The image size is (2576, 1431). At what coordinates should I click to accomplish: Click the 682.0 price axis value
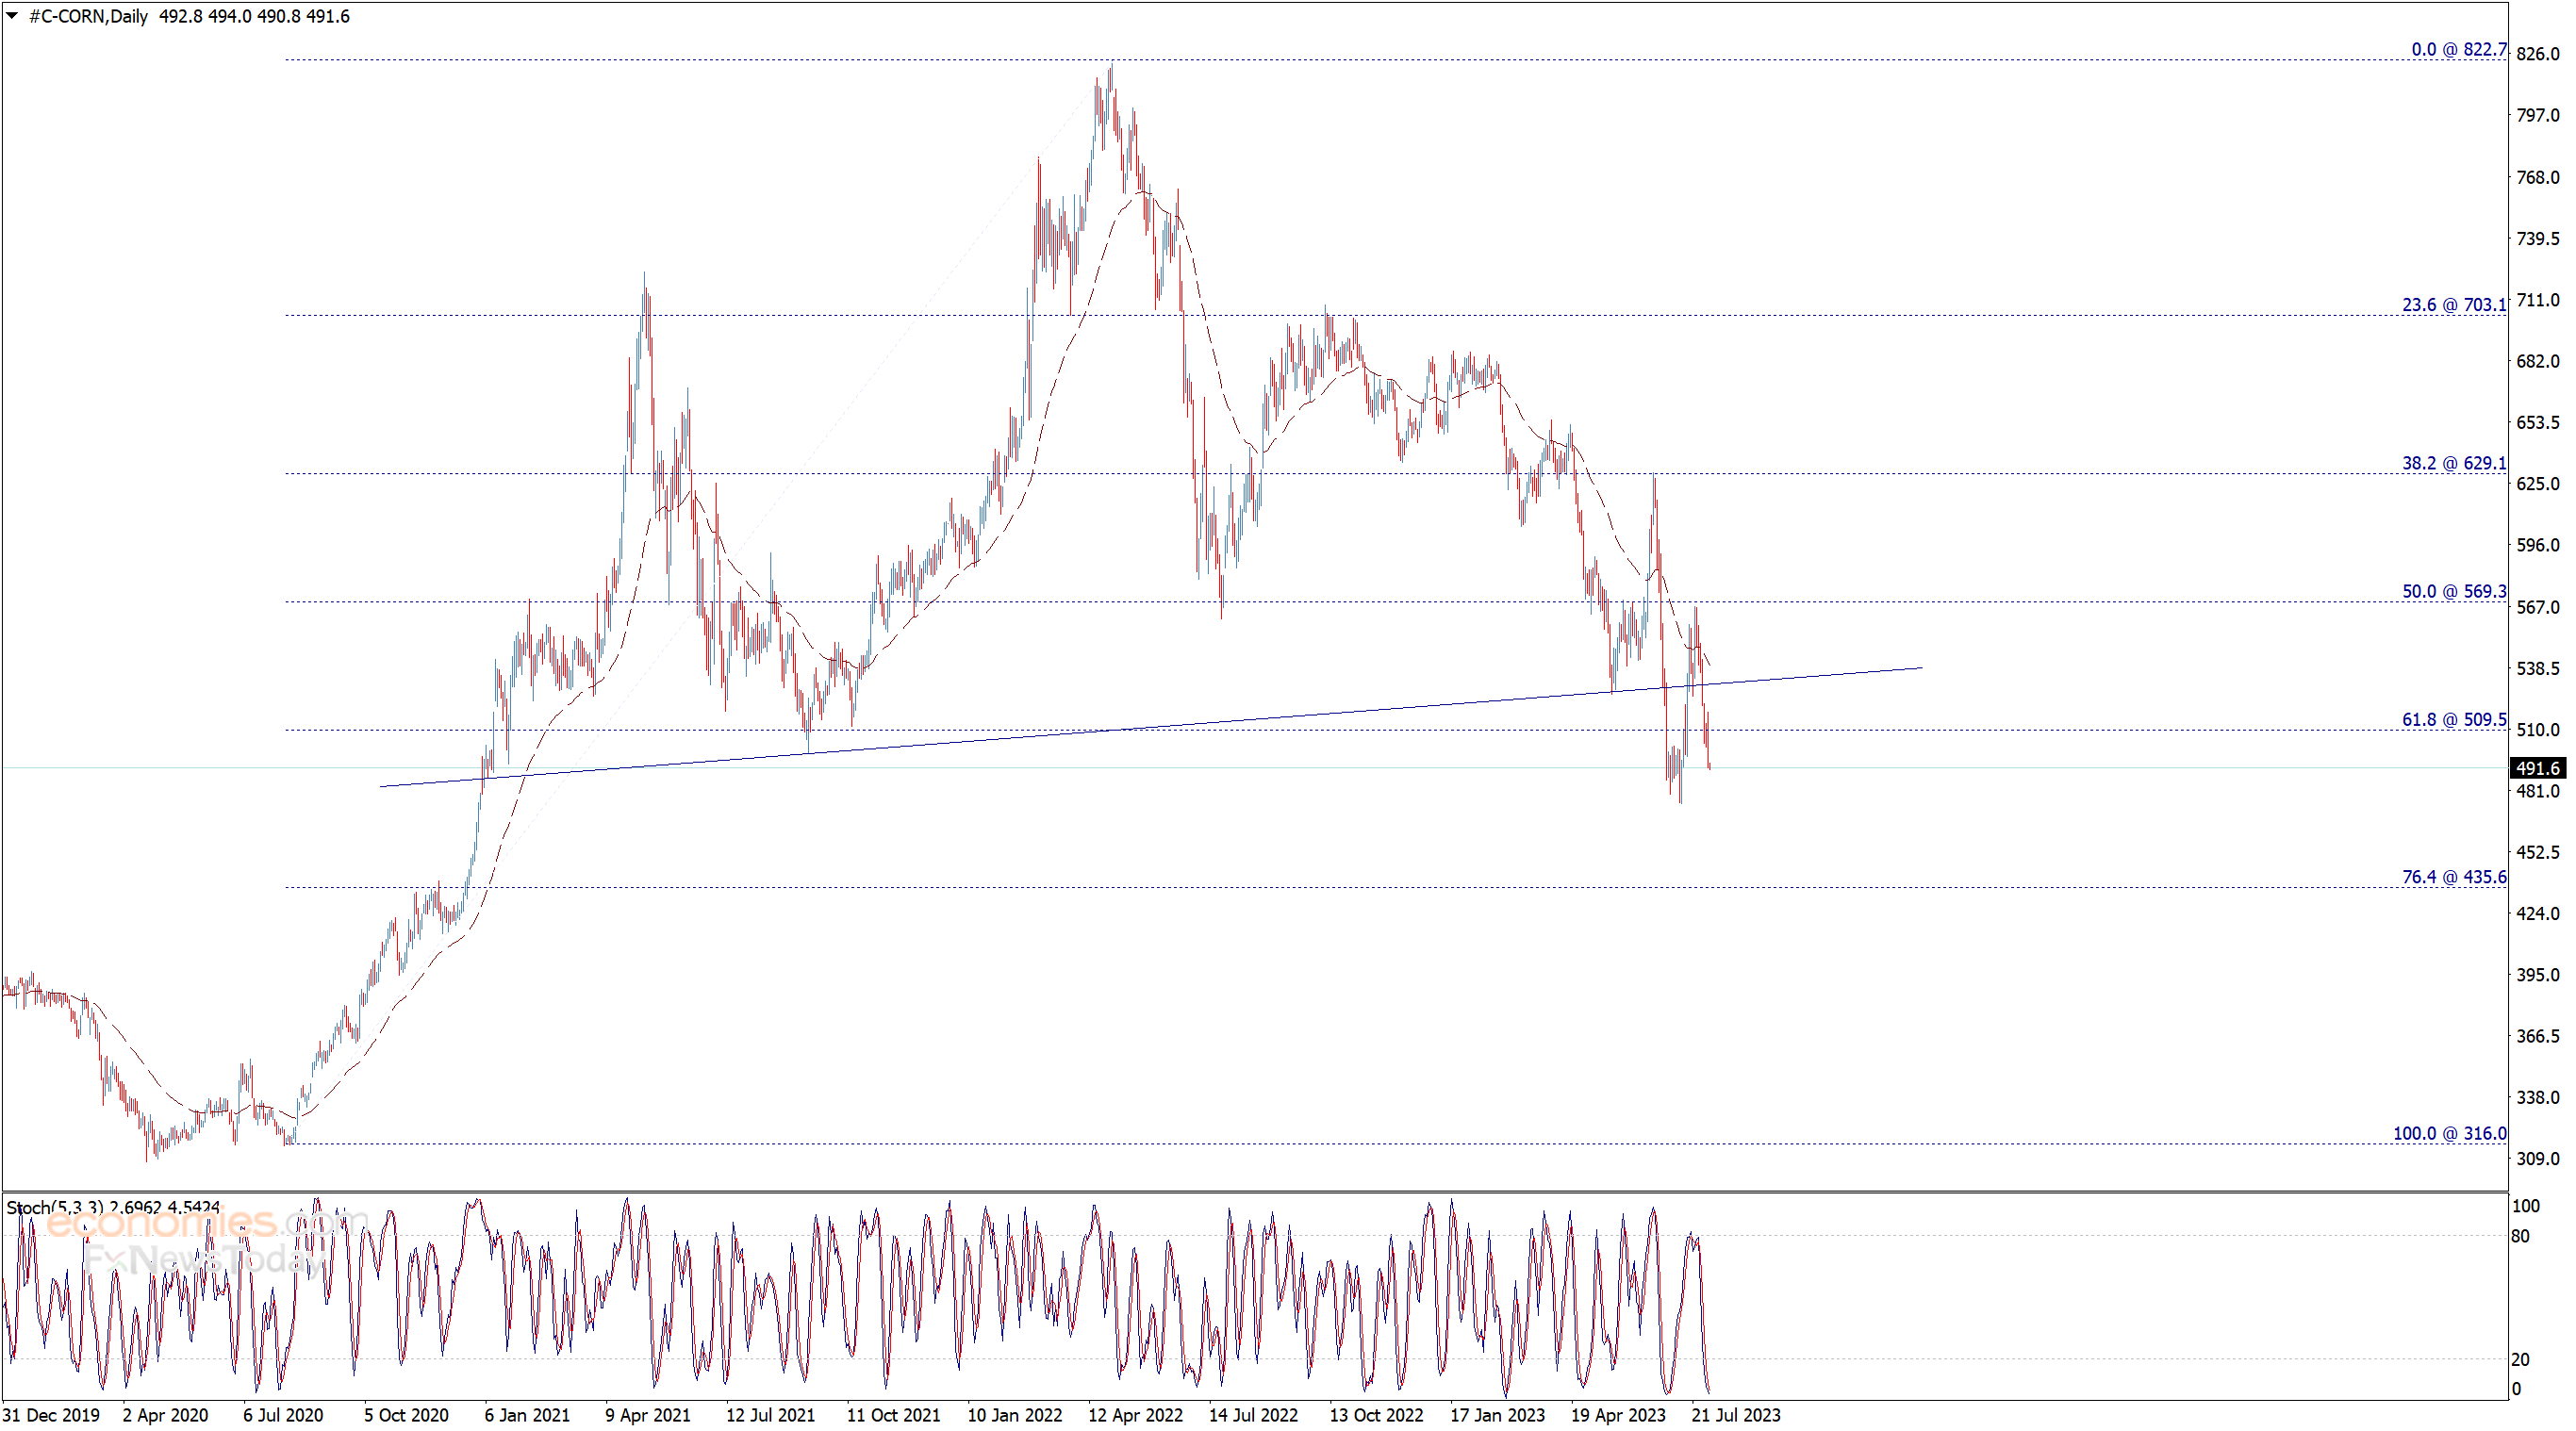(x=2537, y=361)
